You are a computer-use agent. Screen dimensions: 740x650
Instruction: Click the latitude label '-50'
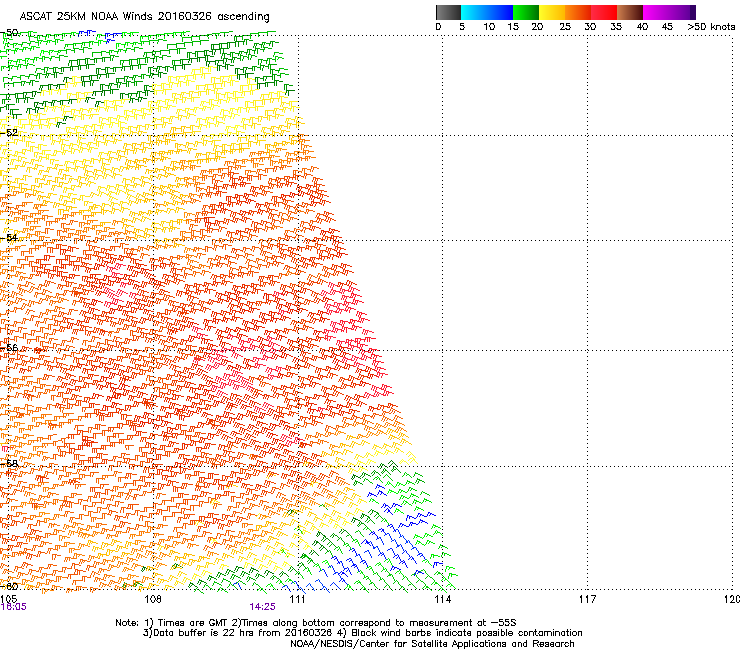coord(10,33)
